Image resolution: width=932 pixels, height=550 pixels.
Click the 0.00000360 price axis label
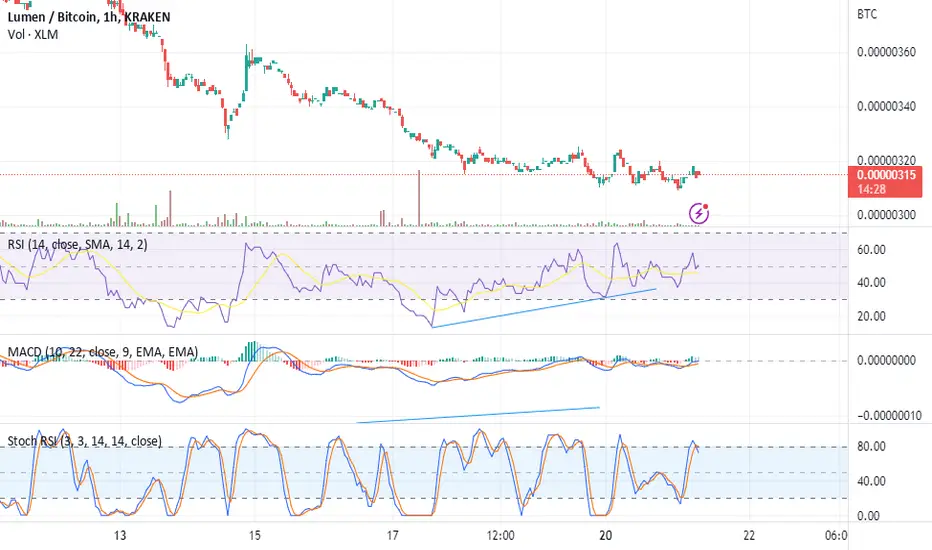pos(886,52)
